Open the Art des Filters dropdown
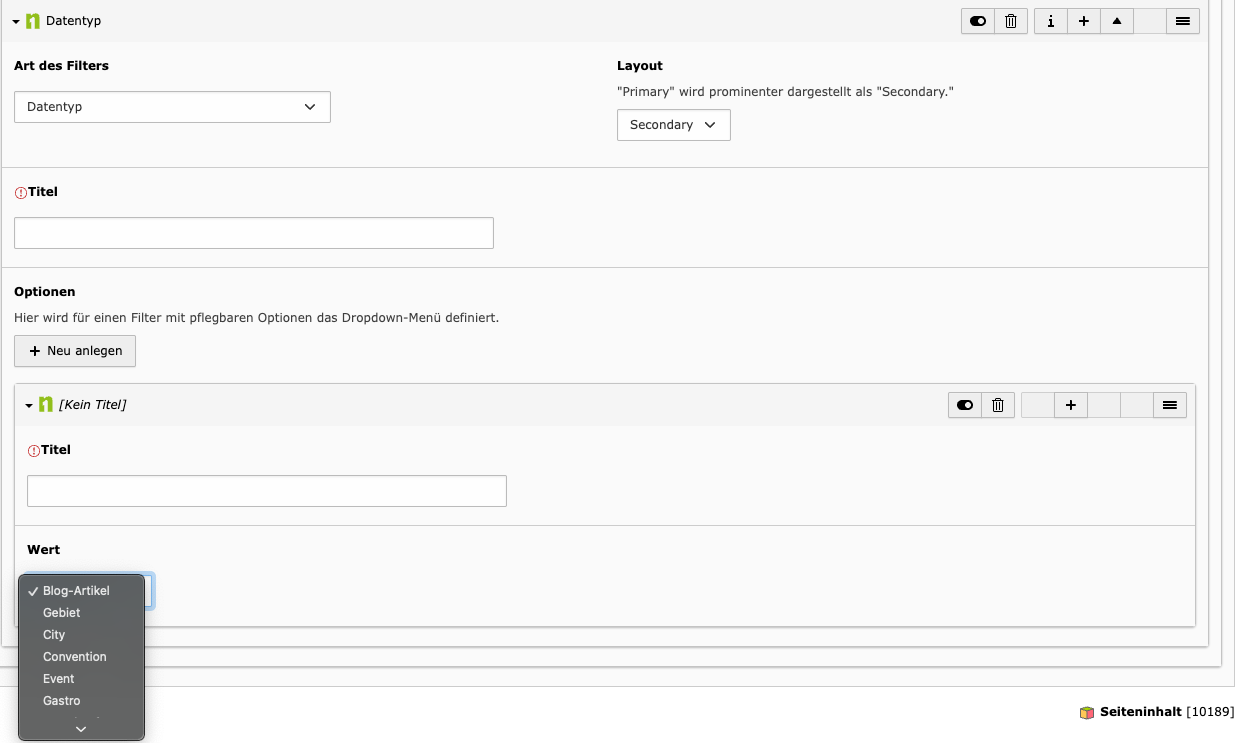Screen dimensions: 1251x743 coord(172,107)
